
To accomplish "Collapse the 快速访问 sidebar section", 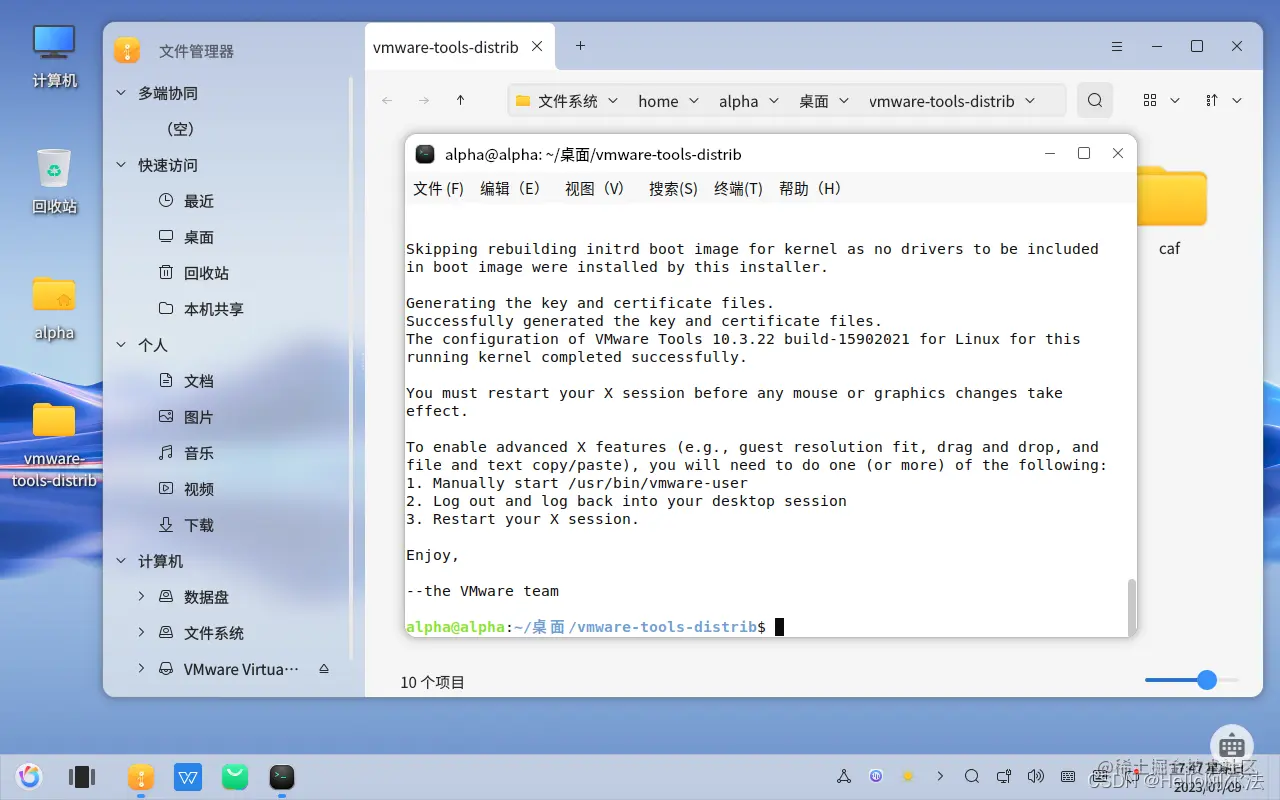I will (121, 165).
